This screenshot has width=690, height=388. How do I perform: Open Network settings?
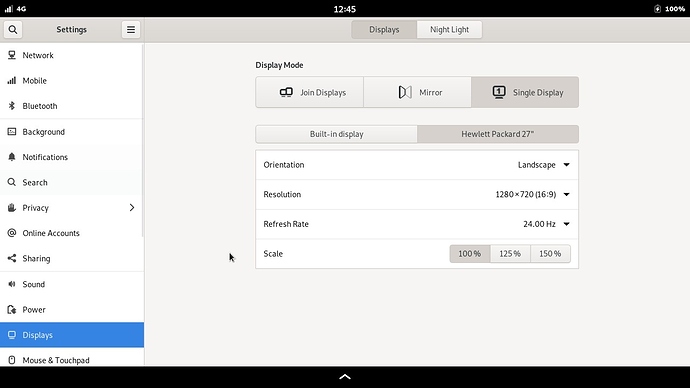click(x=71, y=55)
